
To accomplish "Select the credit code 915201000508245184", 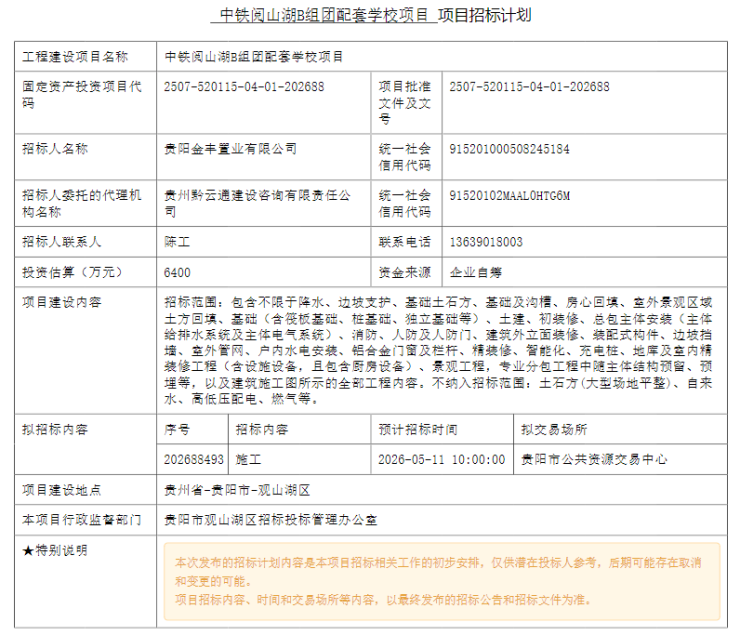I will (509, 149).
